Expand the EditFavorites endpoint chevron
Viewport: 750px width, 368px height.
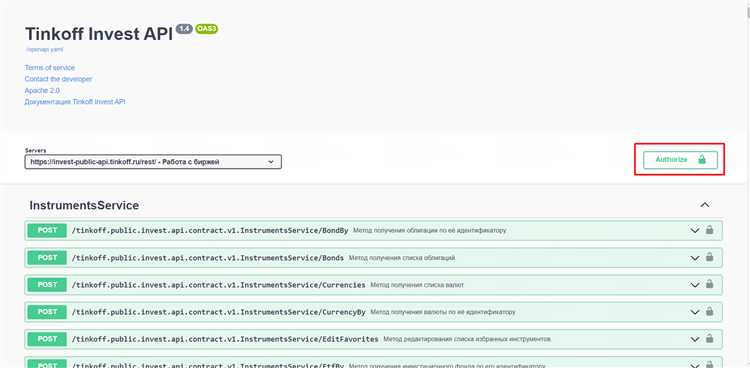[x=695, y=340]
